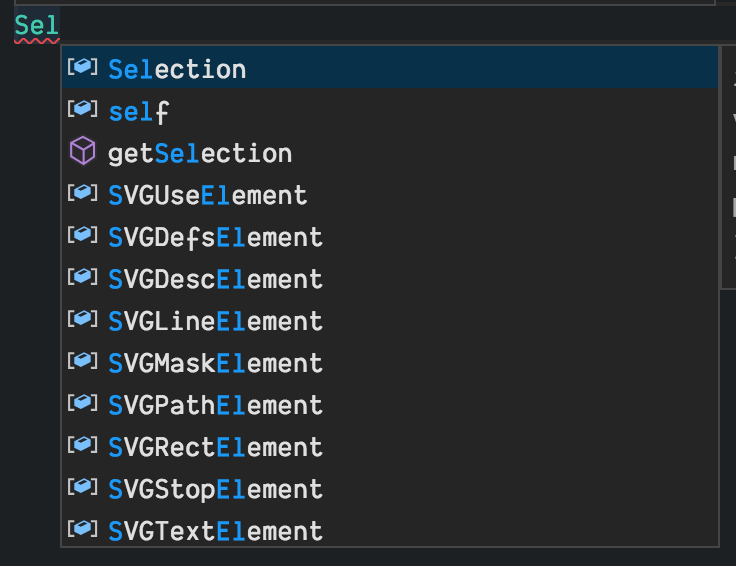Choose the SVGRectElement suggestion
The width and height of the screenshot is (736, 566).
click(215, 447)
